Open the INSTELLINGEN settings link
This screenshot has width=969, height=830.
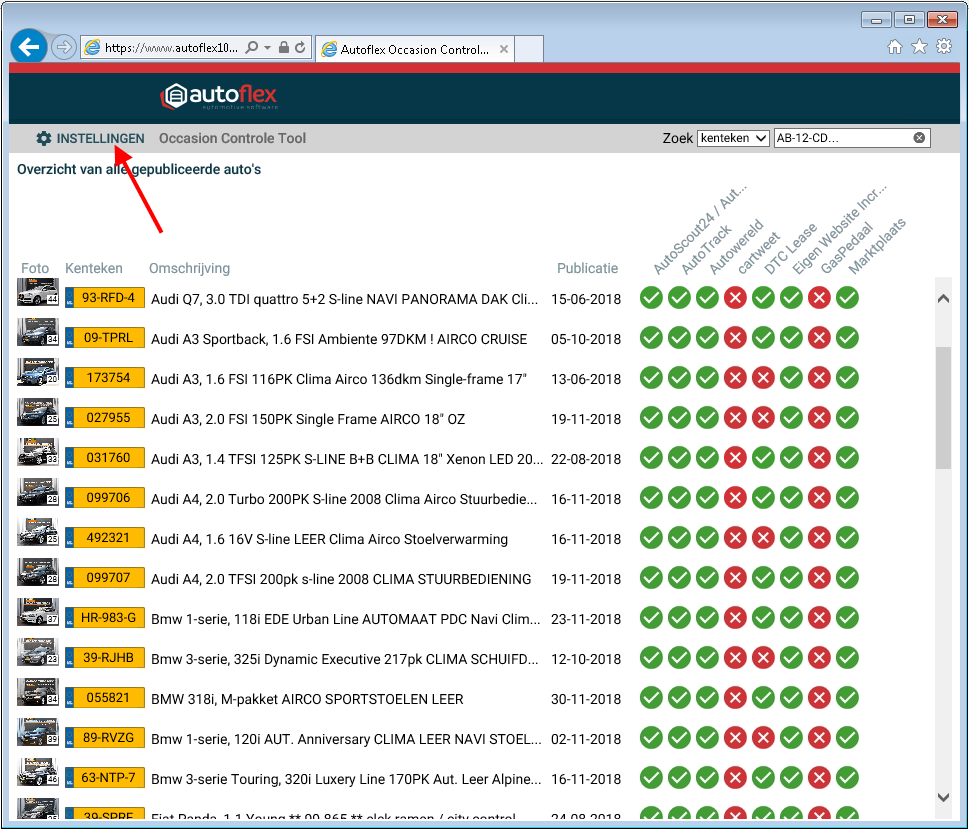[90, 138]
